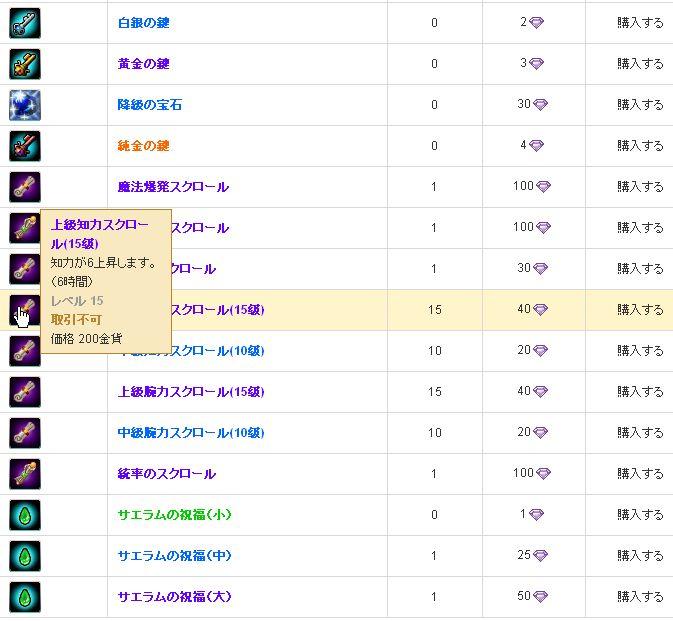Screen dimensions: 673x621
Task: Click the tooltip text 価格 200金貨
Action: (86, 339)
